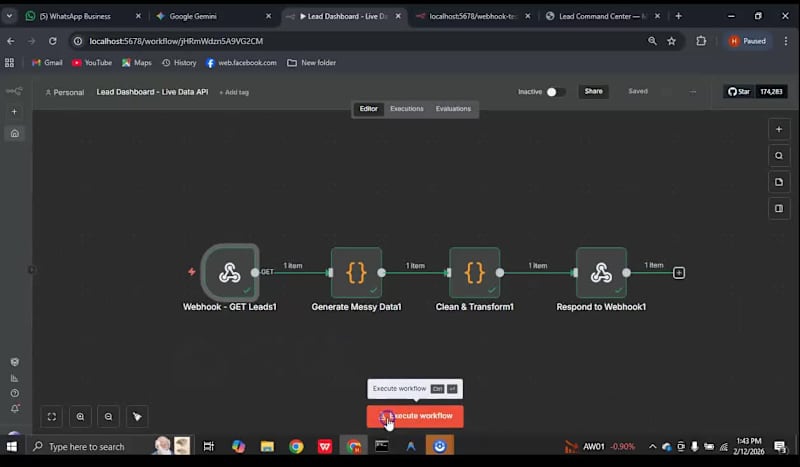800x467 pixels.
Task: Go to the Home overview in sidebar
Action: pos(14,133)
